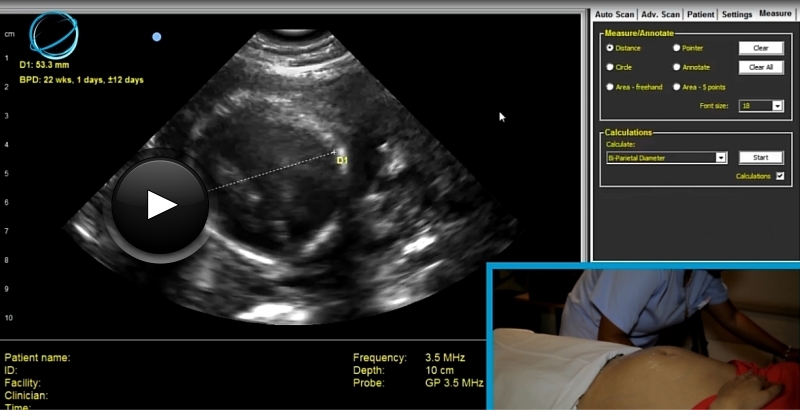Click the Probe GP 3.5 MHz value
Image resolution: width=800 pixels, height=410 pixels.
pyautogui.click(x=454, y=383)
